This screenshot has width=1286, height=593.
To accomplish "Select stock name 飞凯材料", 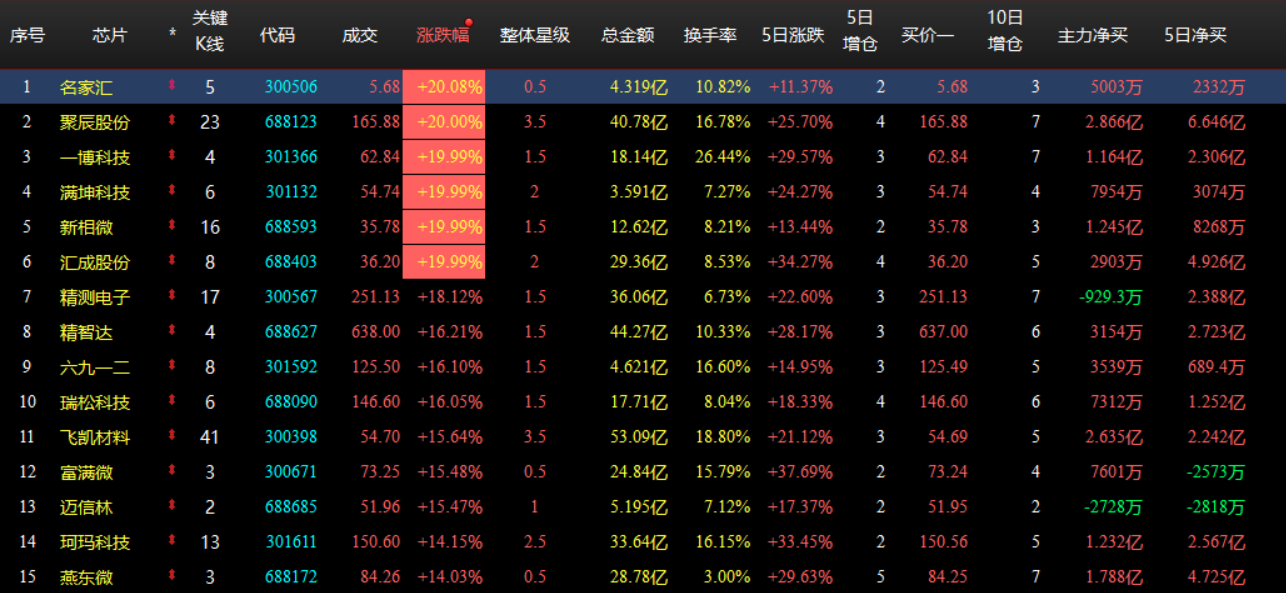I will pos(95,437).
